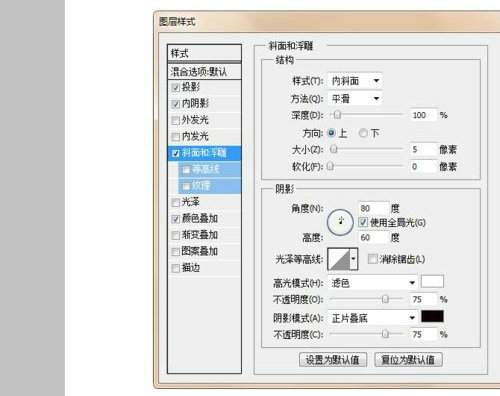Screen dimensions: 500x396
Task: Expand the 光泽等高线 contour picker arrow
Action: coord(353,259)
